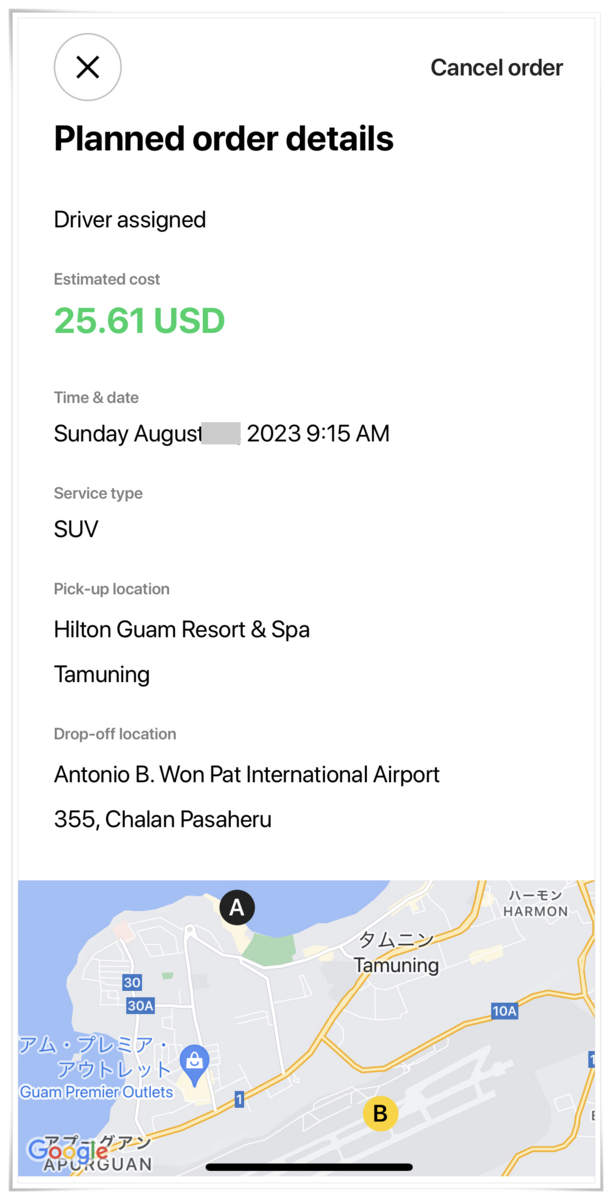The image size is (612, 1200).
Task: Tap the pickup marker A on the map
Action: [237, 907]
